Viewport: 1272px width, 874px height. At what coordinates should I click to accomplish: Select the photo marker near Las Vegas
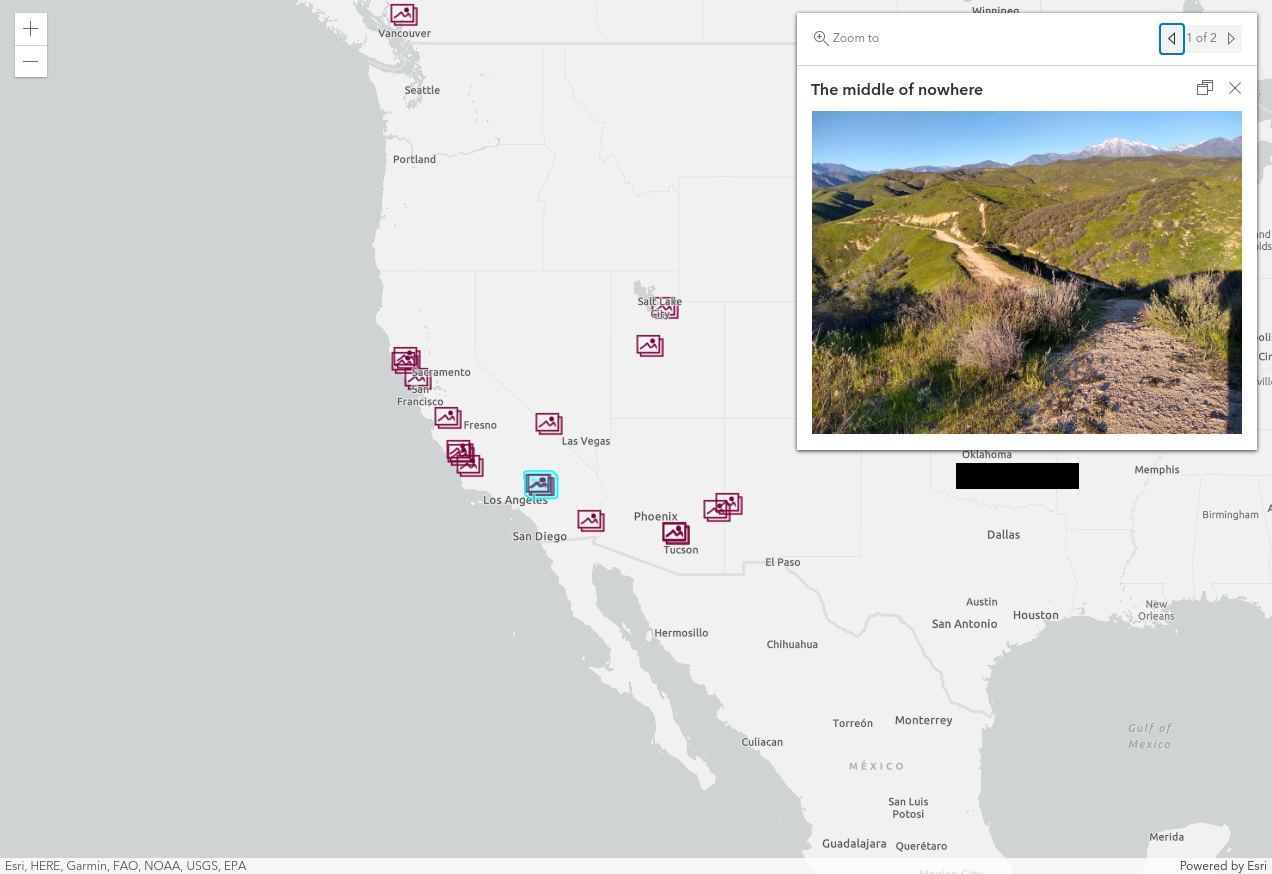pos(549,424)
